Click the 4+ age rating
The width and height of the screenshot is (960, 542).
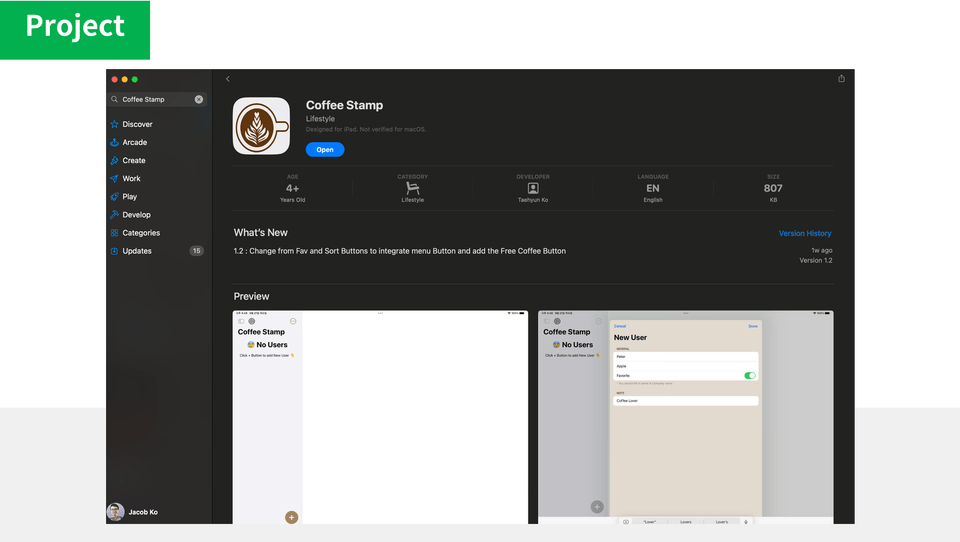tap(293, 189)
